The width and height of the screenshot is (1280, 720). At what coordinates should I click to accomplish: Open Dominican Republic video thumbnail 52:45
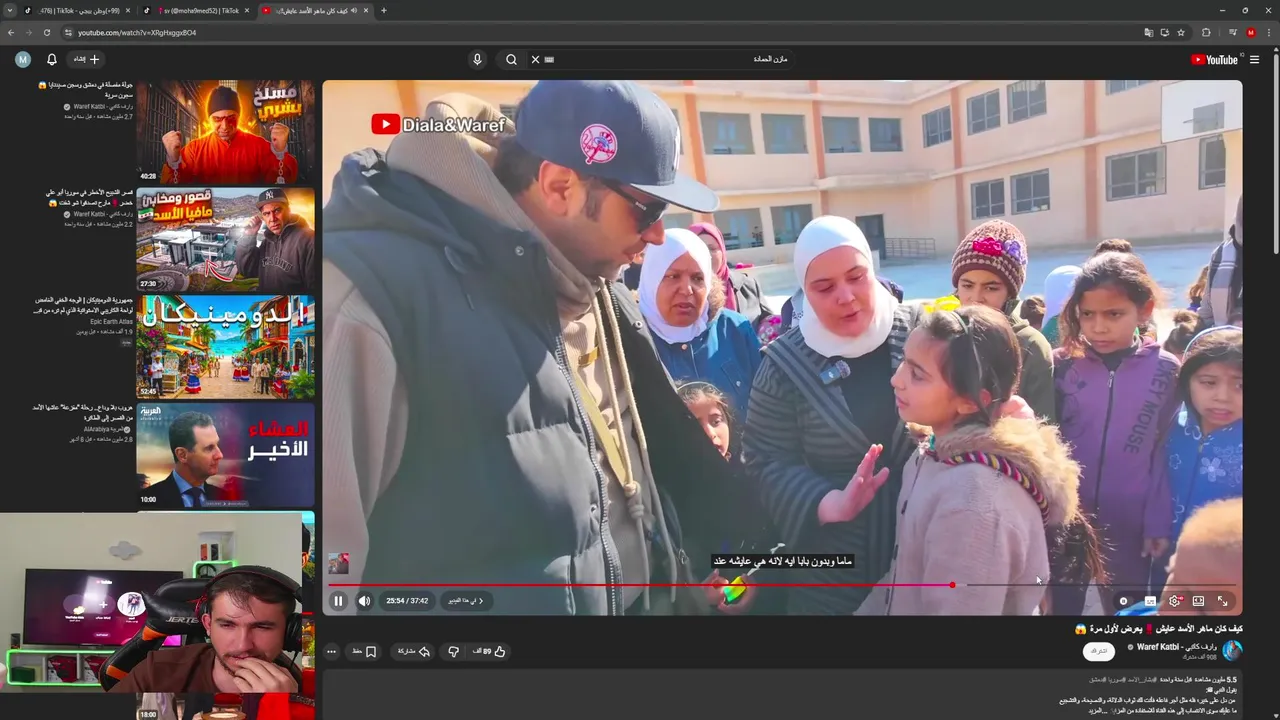225,347
